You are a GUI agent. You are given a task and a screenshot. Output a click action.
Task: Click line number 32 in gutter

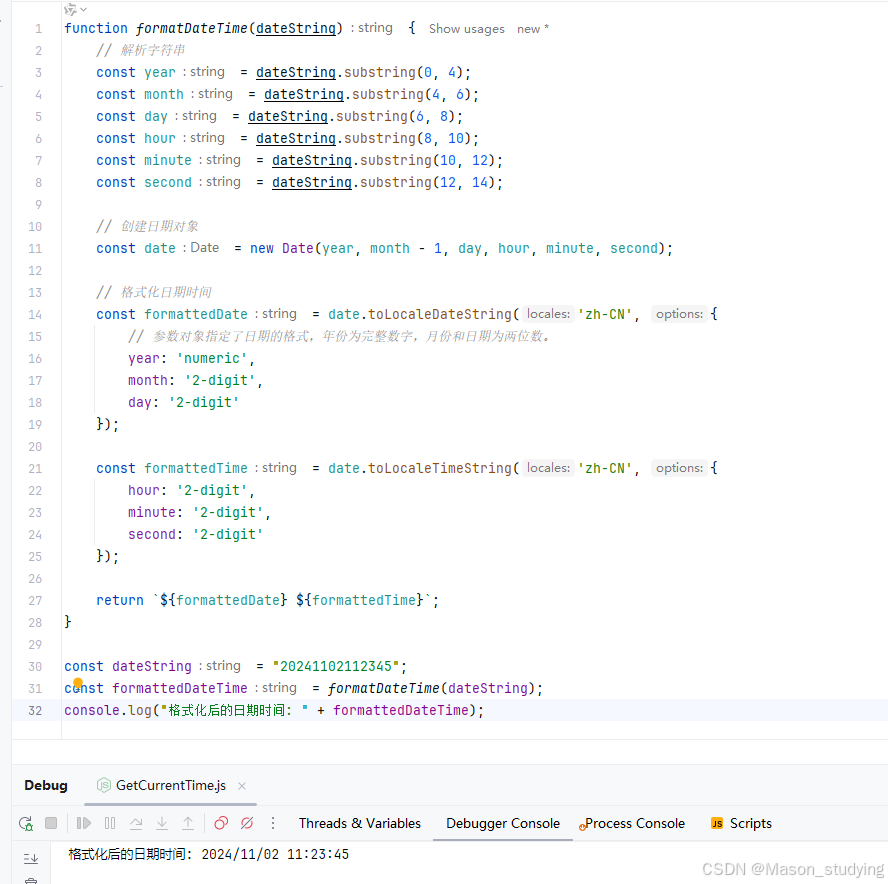point(35,710)
